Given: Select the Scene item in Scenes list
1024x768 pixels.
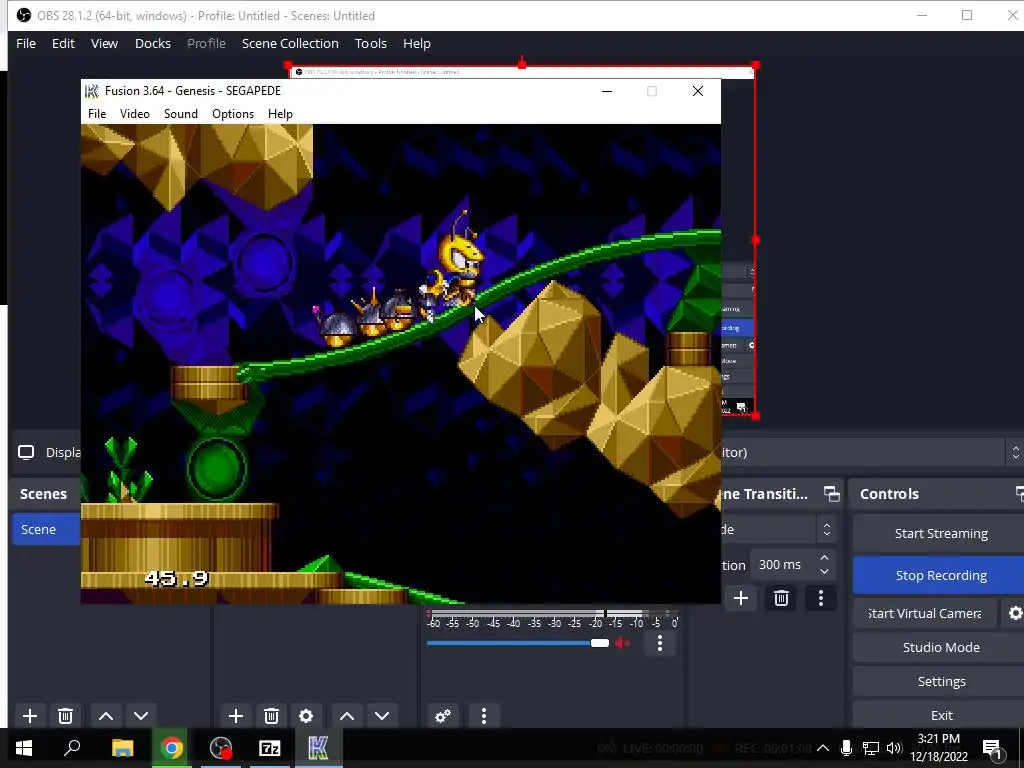Looking at the screenshot, I should [46, 529].
